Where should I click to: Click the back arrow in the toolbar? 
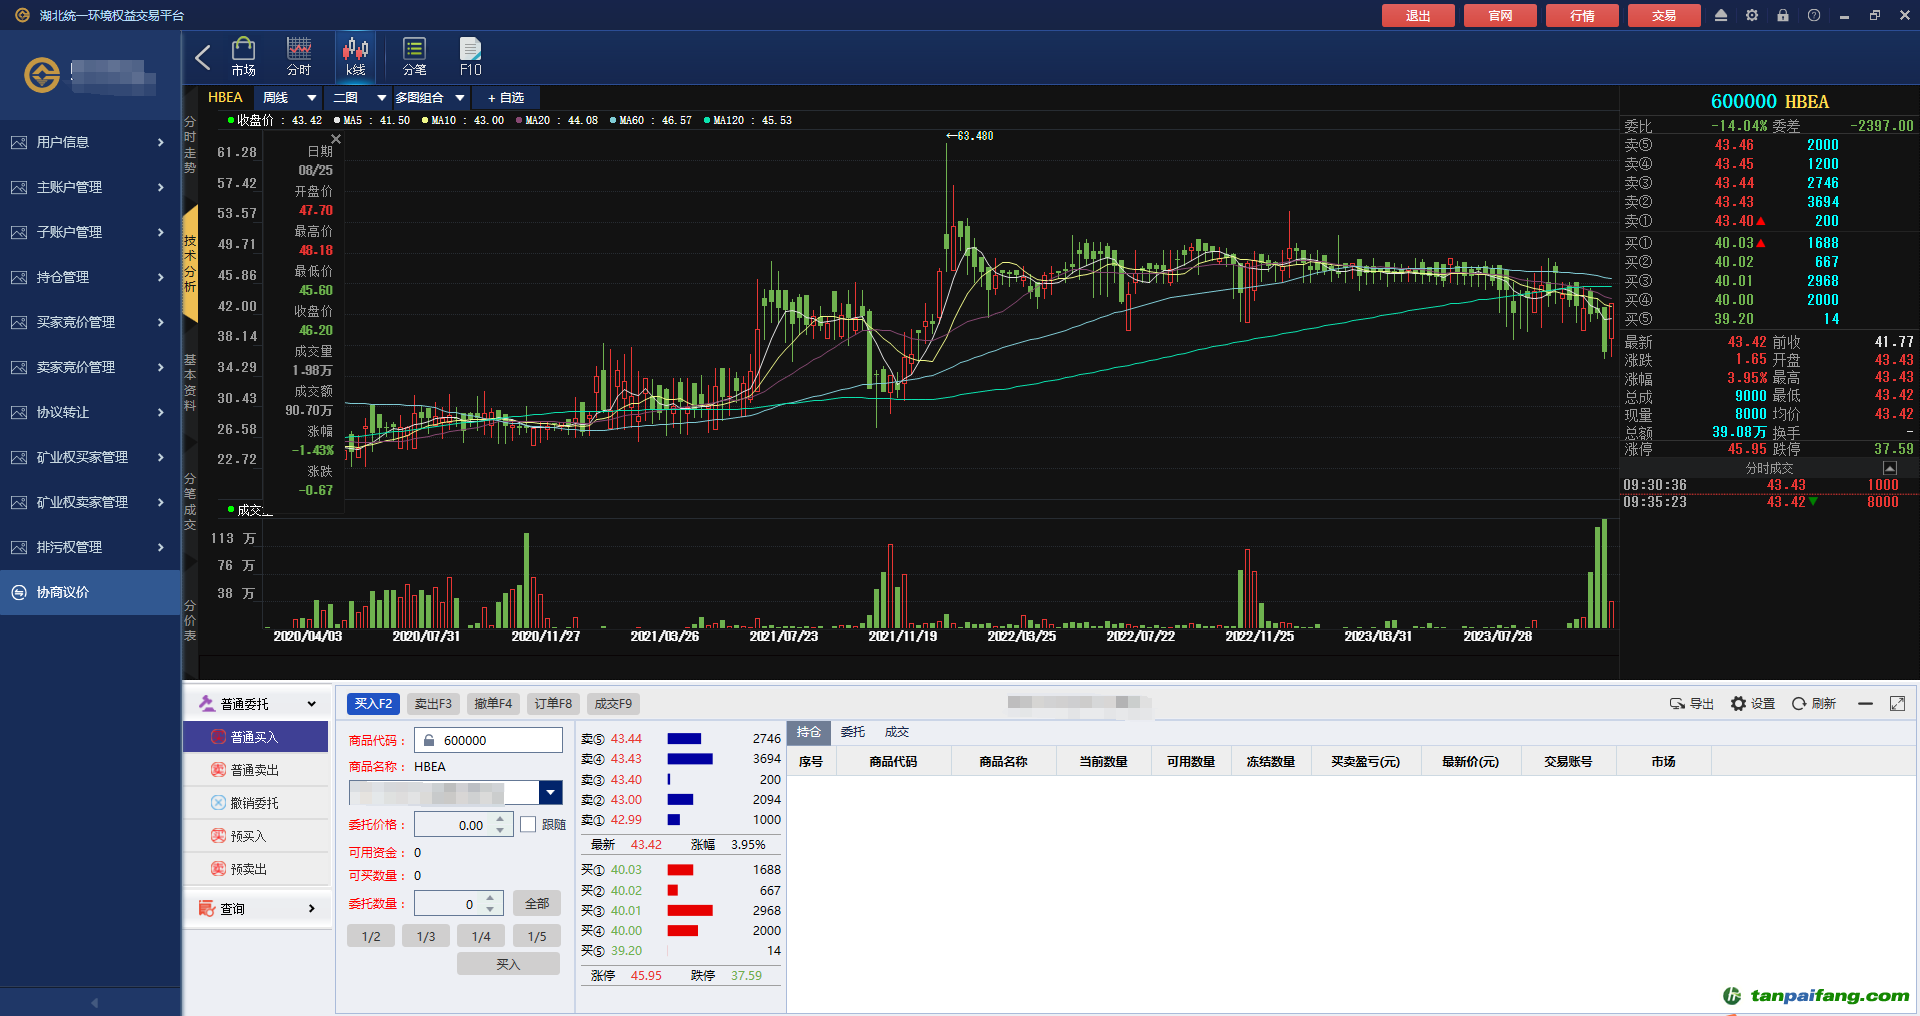point(203,57)
